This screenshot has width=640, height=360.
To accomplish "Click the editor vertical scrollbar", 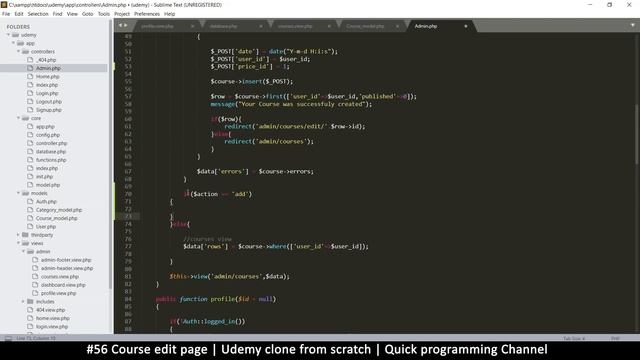I will (x=637, y=135).
